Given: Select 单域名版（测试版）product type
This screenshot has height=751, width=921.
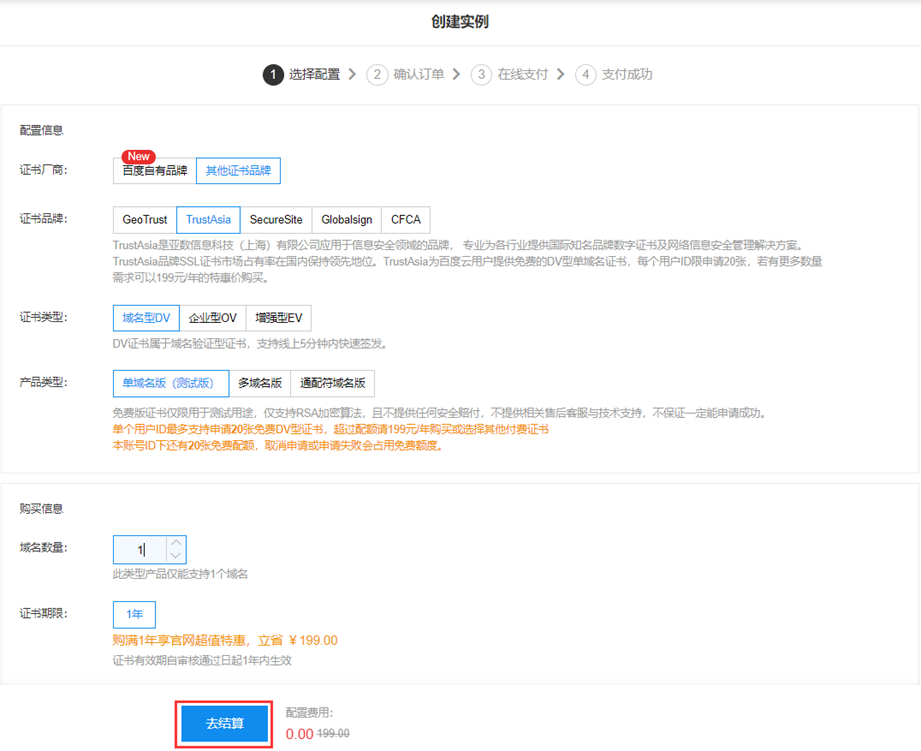Looking at the screenshot, I should 171,383.
